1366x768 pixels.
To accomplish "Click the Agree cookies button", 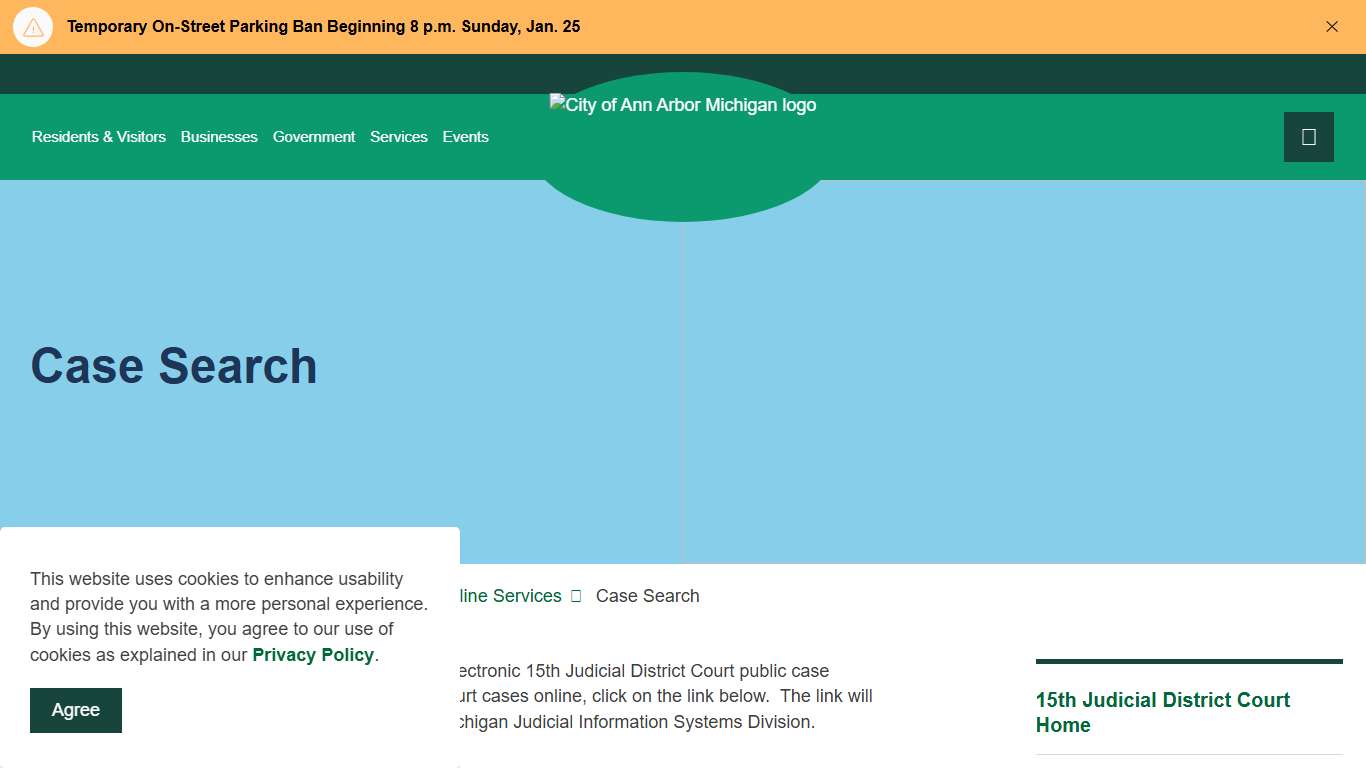I will 76,710.
